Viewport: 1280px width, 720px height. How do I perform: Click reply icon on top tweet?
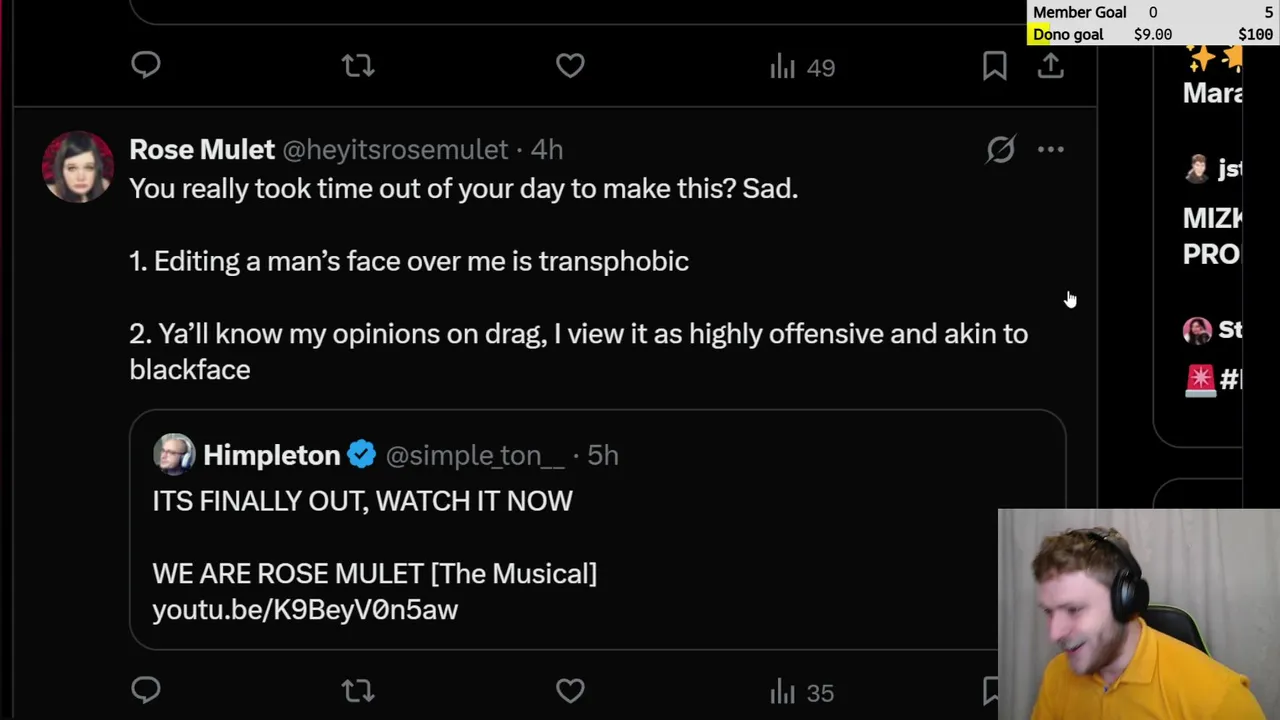[x=146, y=66]
